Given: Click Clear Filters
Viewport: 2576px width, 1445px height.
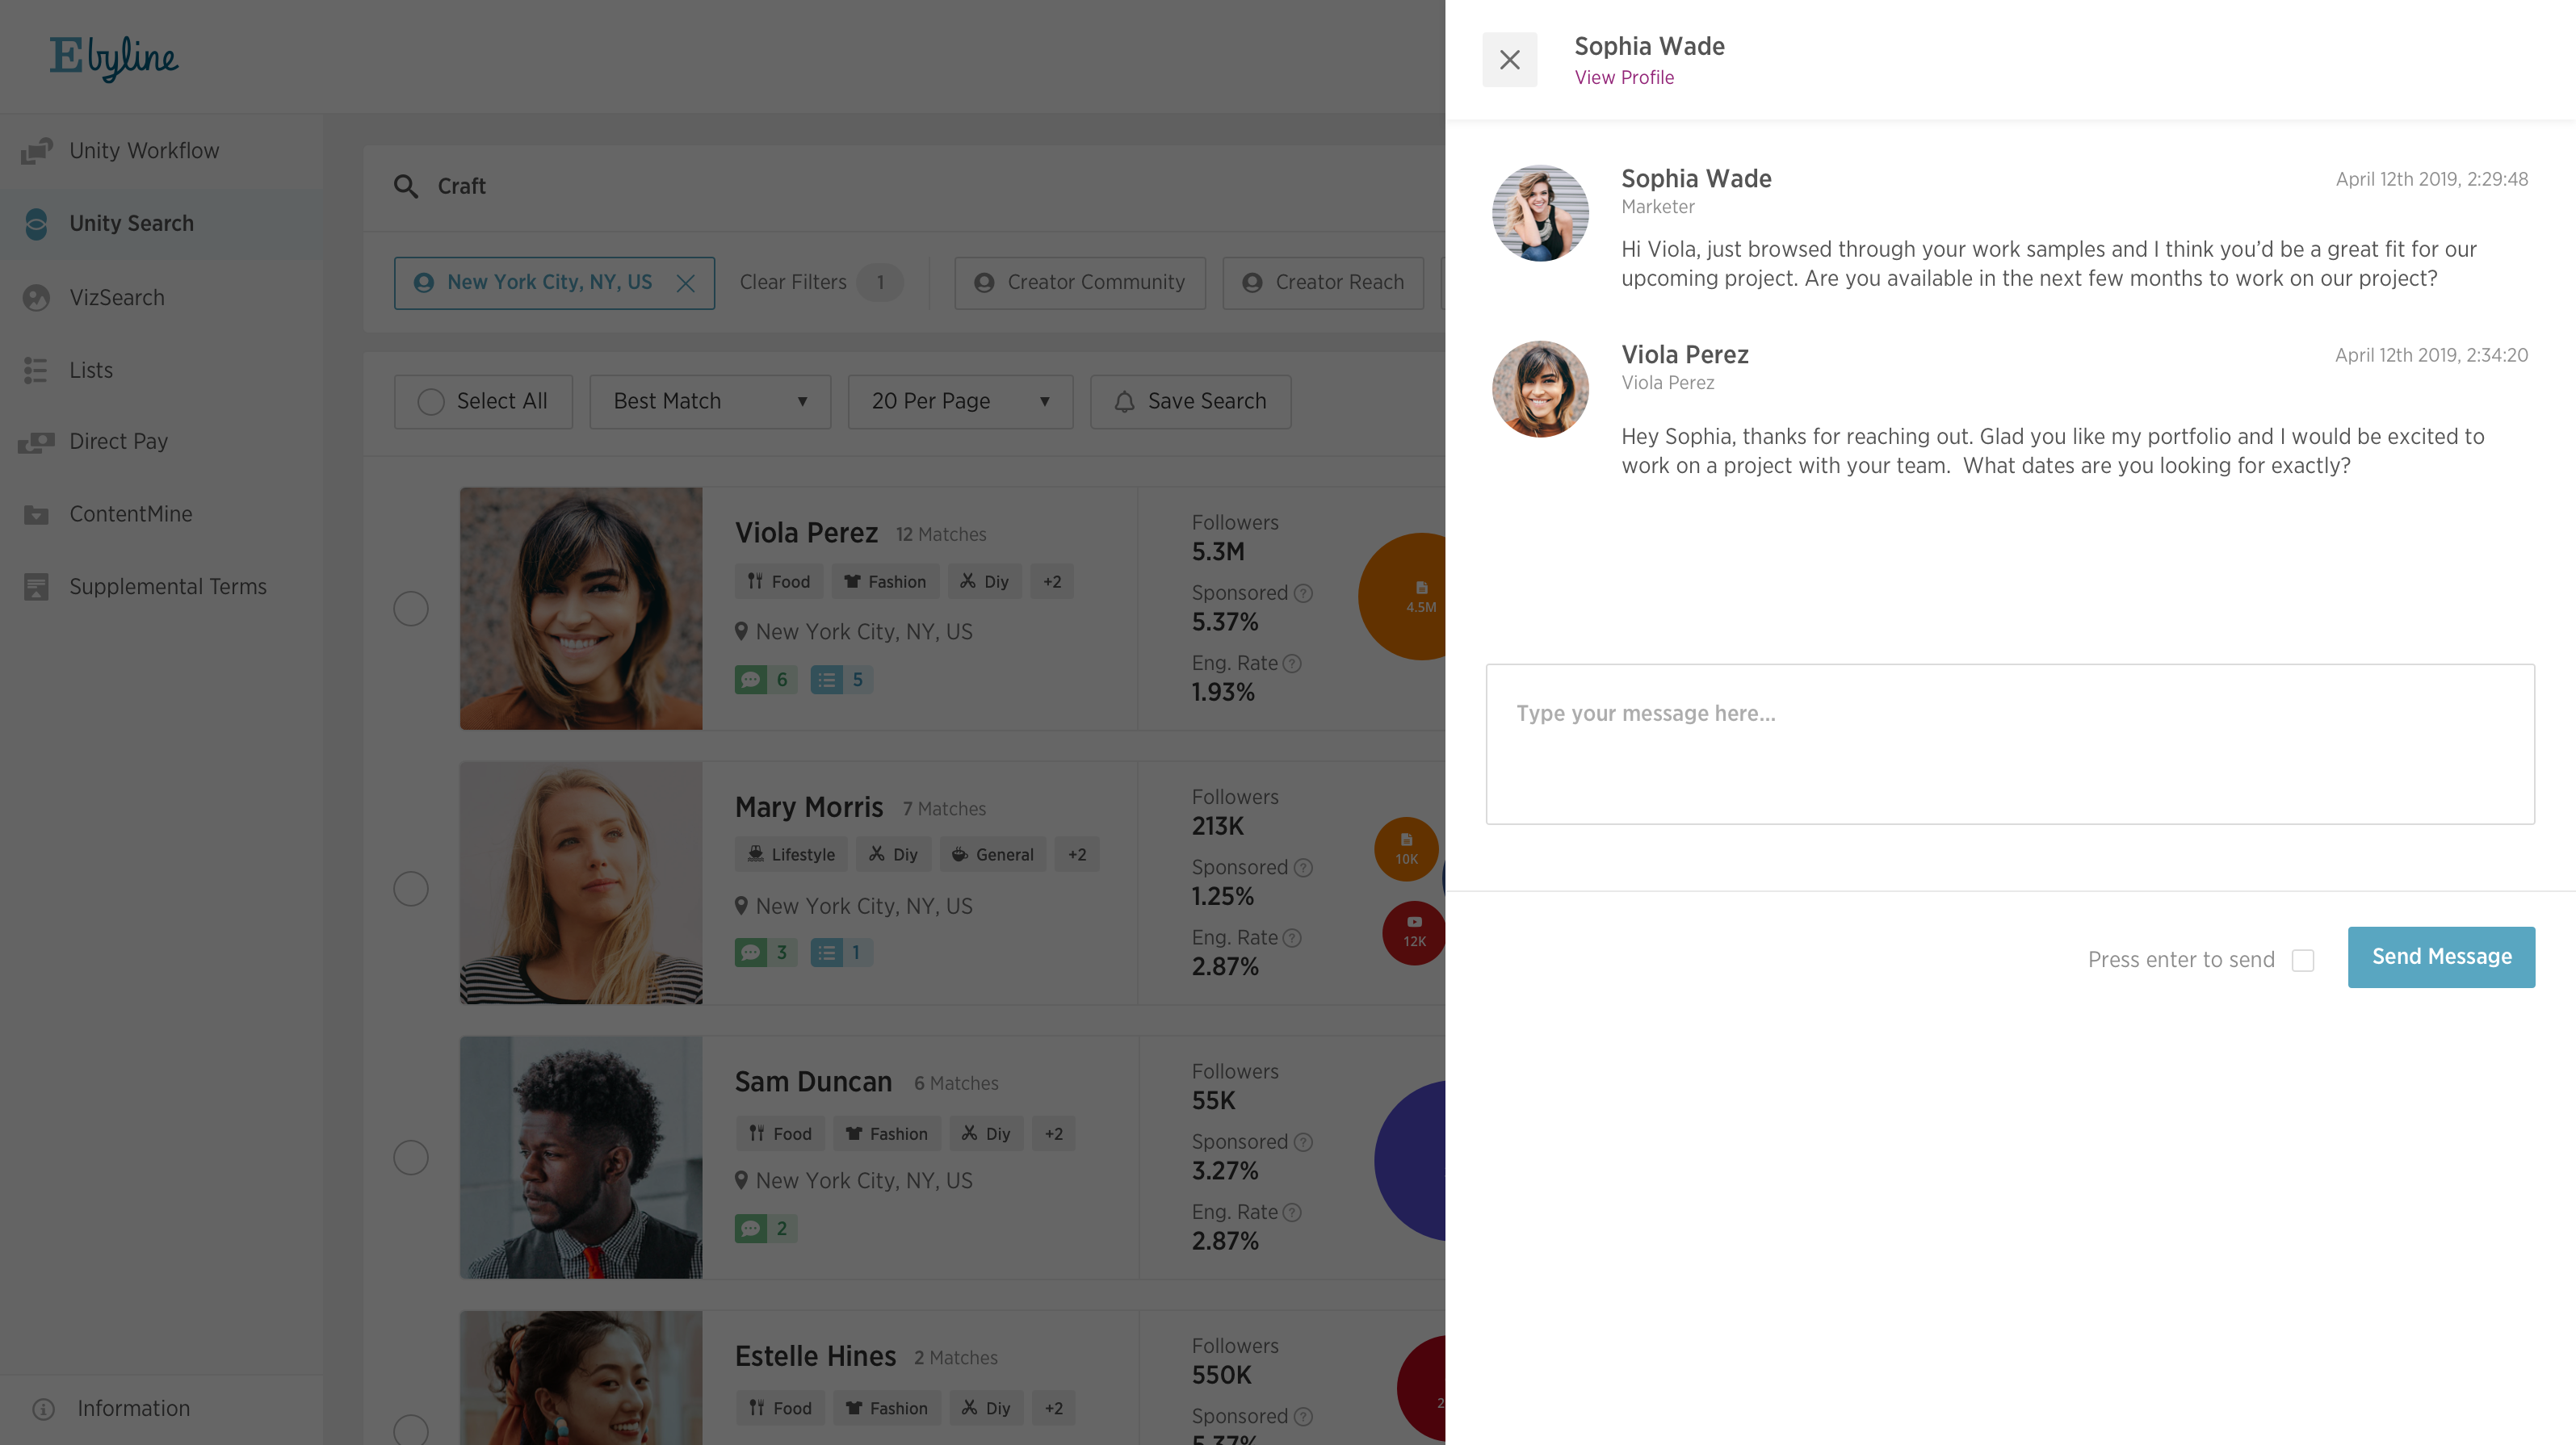Looking at the screenshot, I should click(793, 283).
